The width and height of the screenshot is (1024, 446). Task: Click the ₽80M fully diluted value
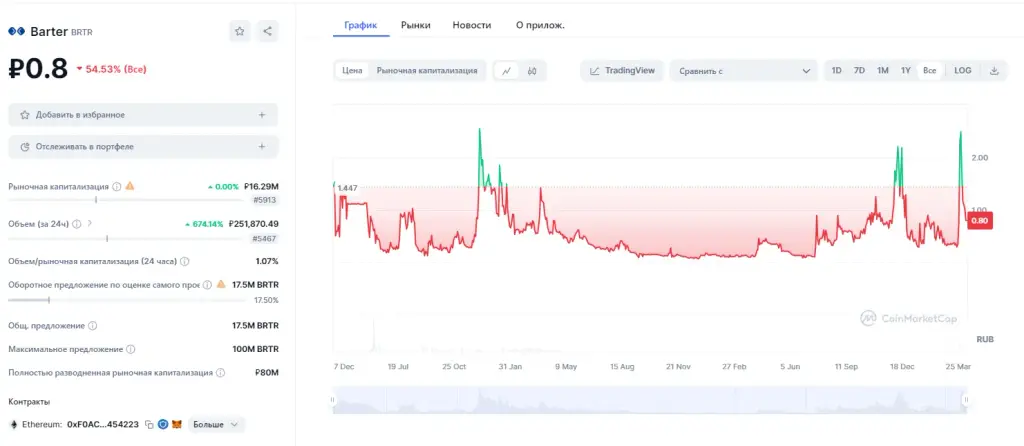coord(266,373)
